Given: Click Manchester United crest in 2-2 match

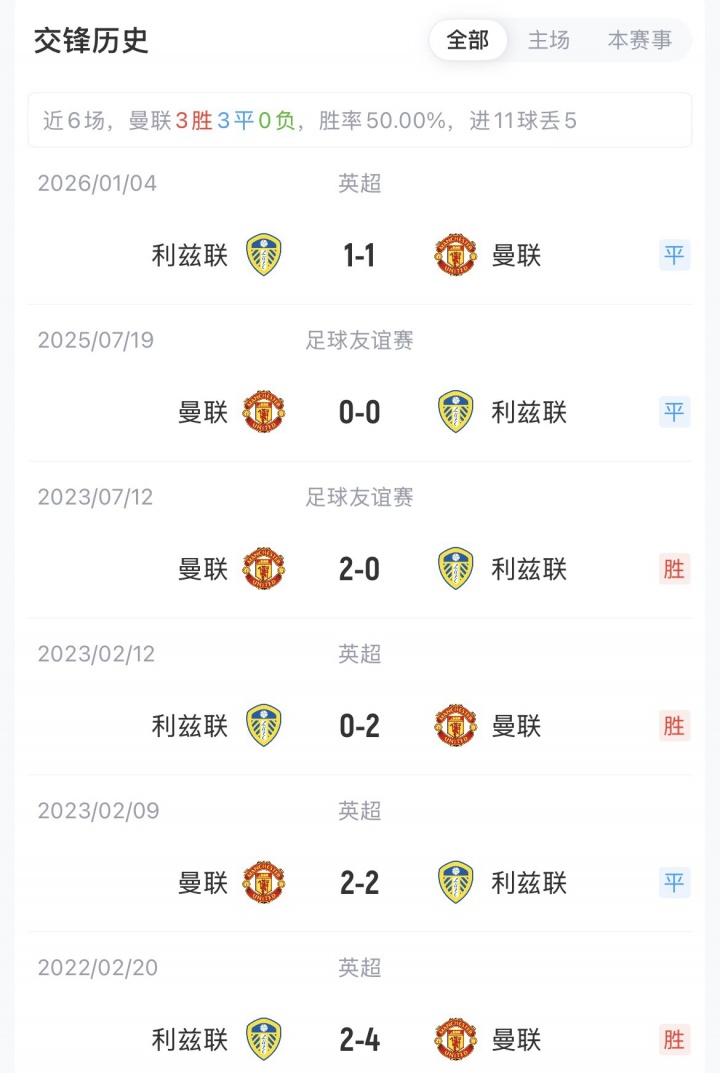Looking at the screenshot, I should pos(264,883).
